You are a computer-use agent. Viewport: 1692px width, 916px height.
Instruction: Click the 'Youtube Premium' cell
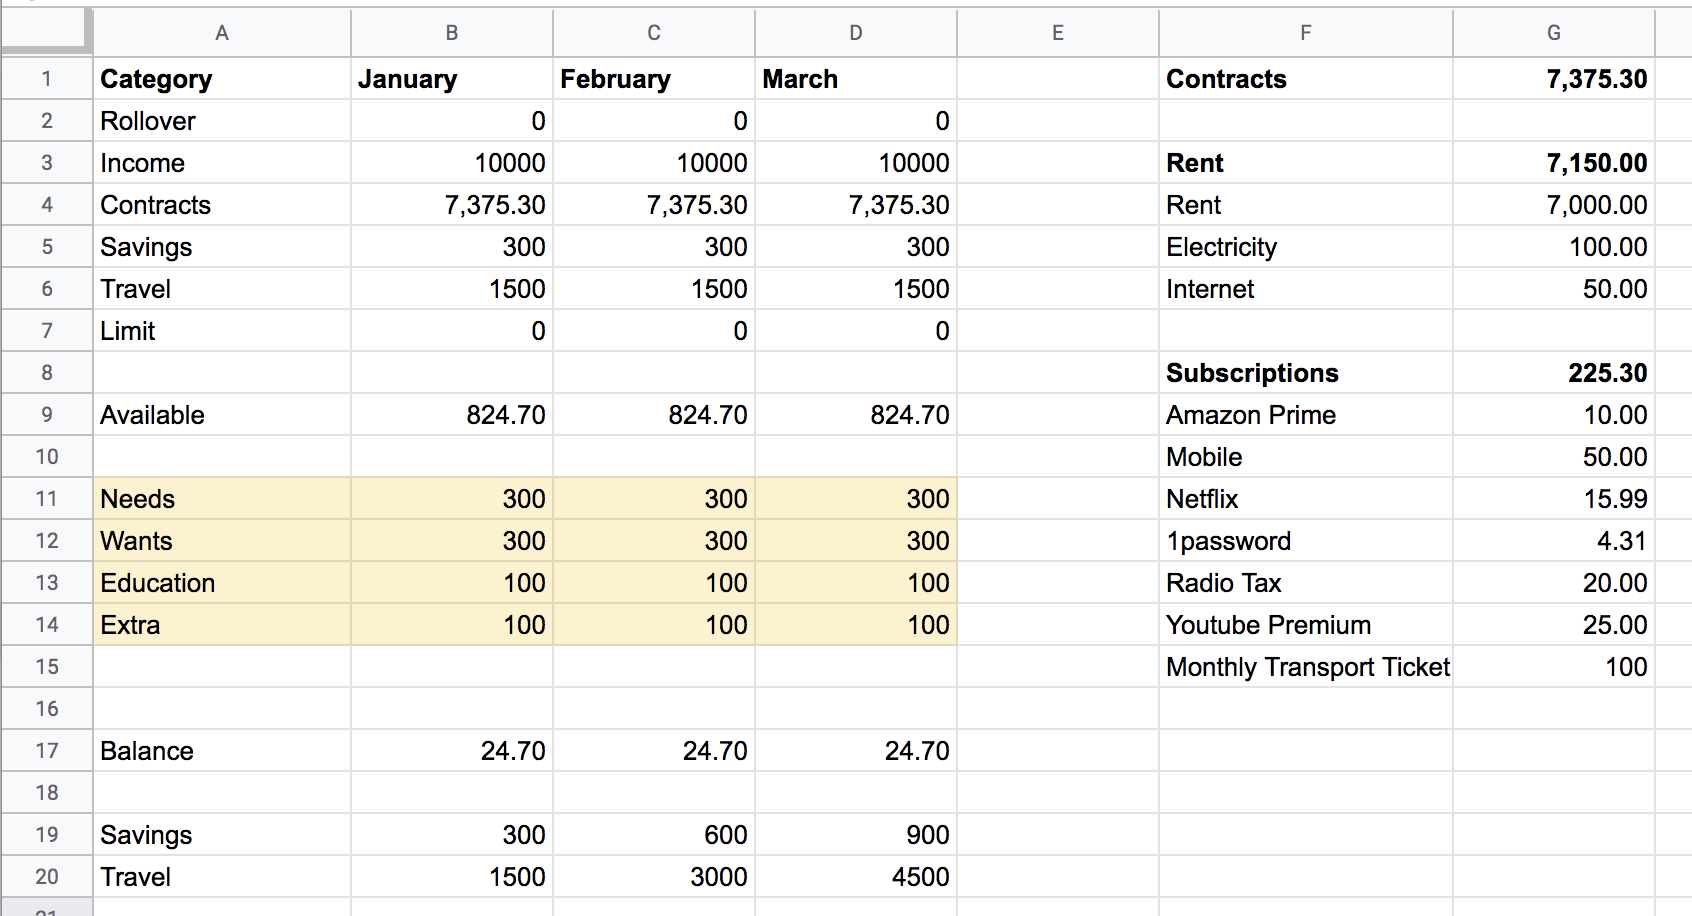[1306, 625]
